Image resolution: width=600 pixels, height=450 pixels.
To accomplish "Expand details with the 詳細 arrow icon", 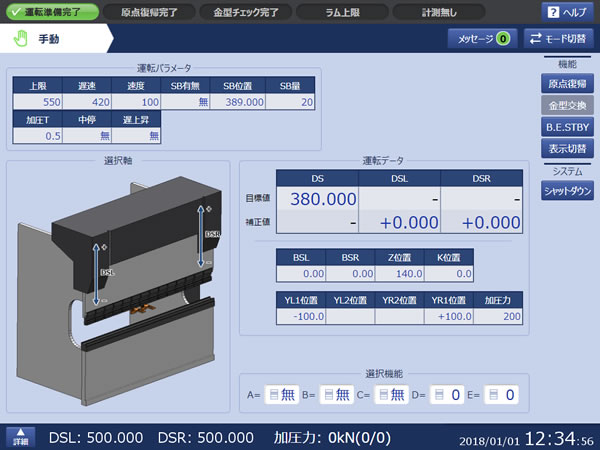I will coord(21,437).
